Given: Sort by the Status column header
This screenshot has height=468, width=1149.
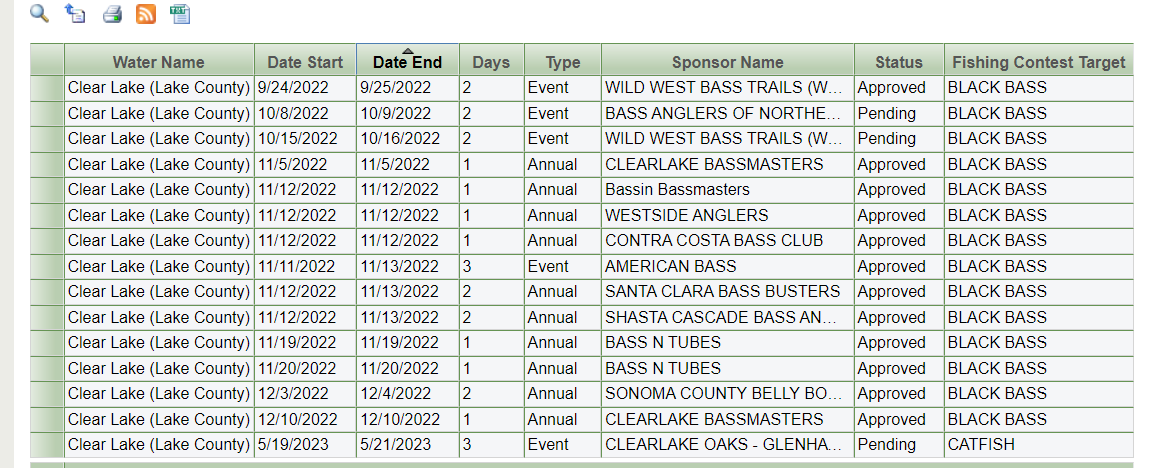Looking at the screenshot, I should (898, 62).
